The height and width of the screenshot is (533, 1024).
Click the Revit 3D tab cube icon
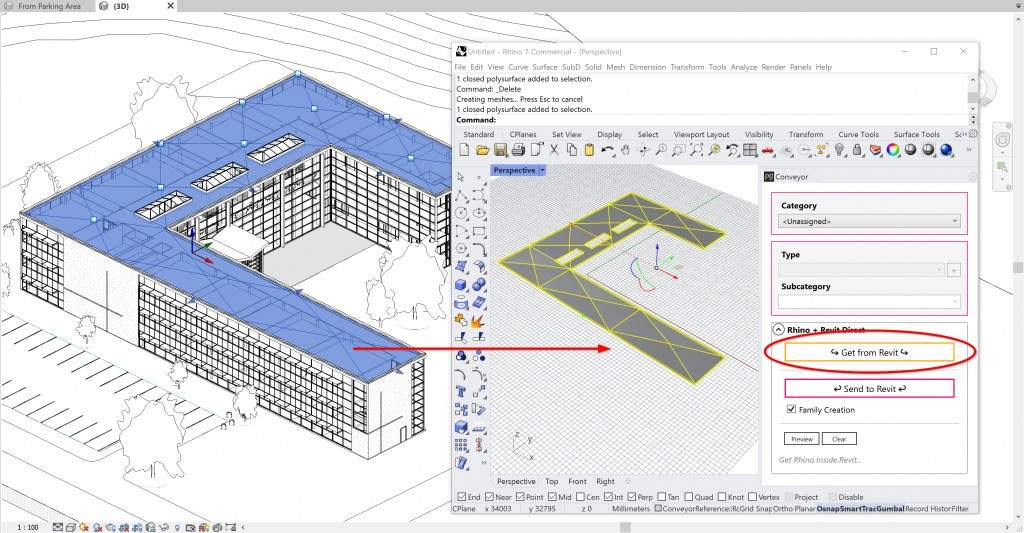pyautogui.click(x=104, y=6)
